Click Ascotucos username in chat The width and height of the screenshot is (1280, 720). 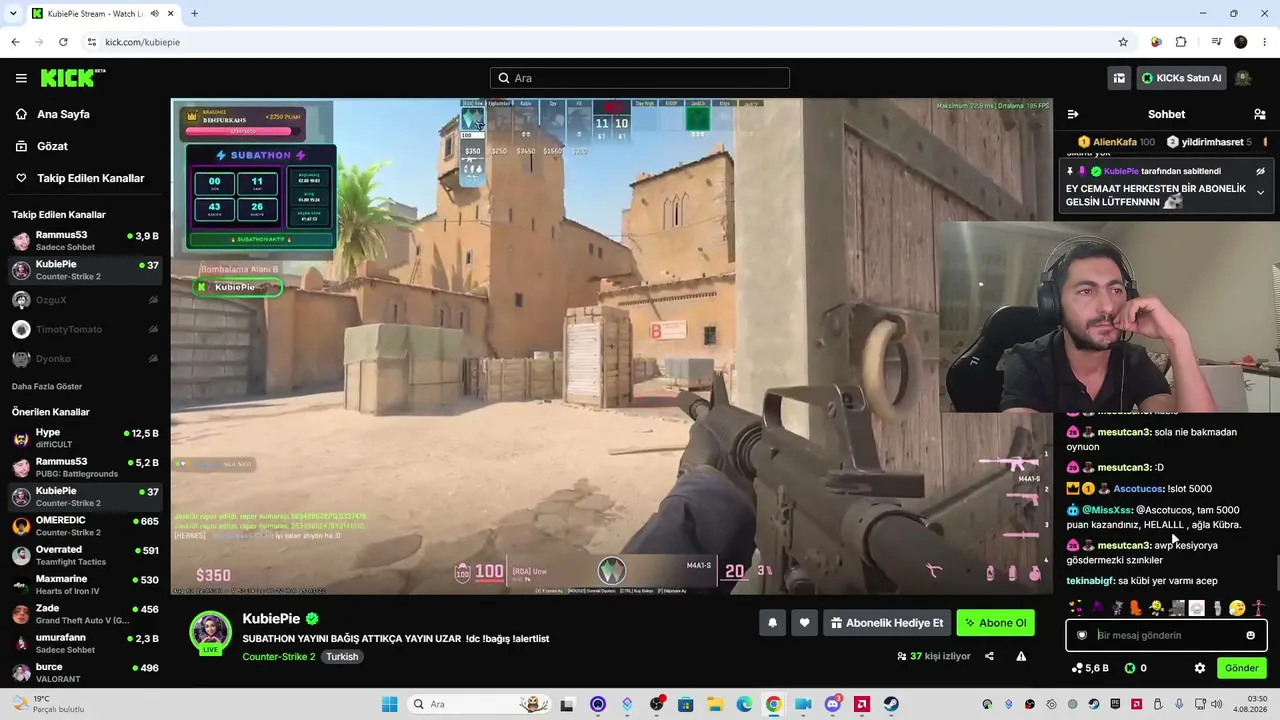pos(1138,489)
